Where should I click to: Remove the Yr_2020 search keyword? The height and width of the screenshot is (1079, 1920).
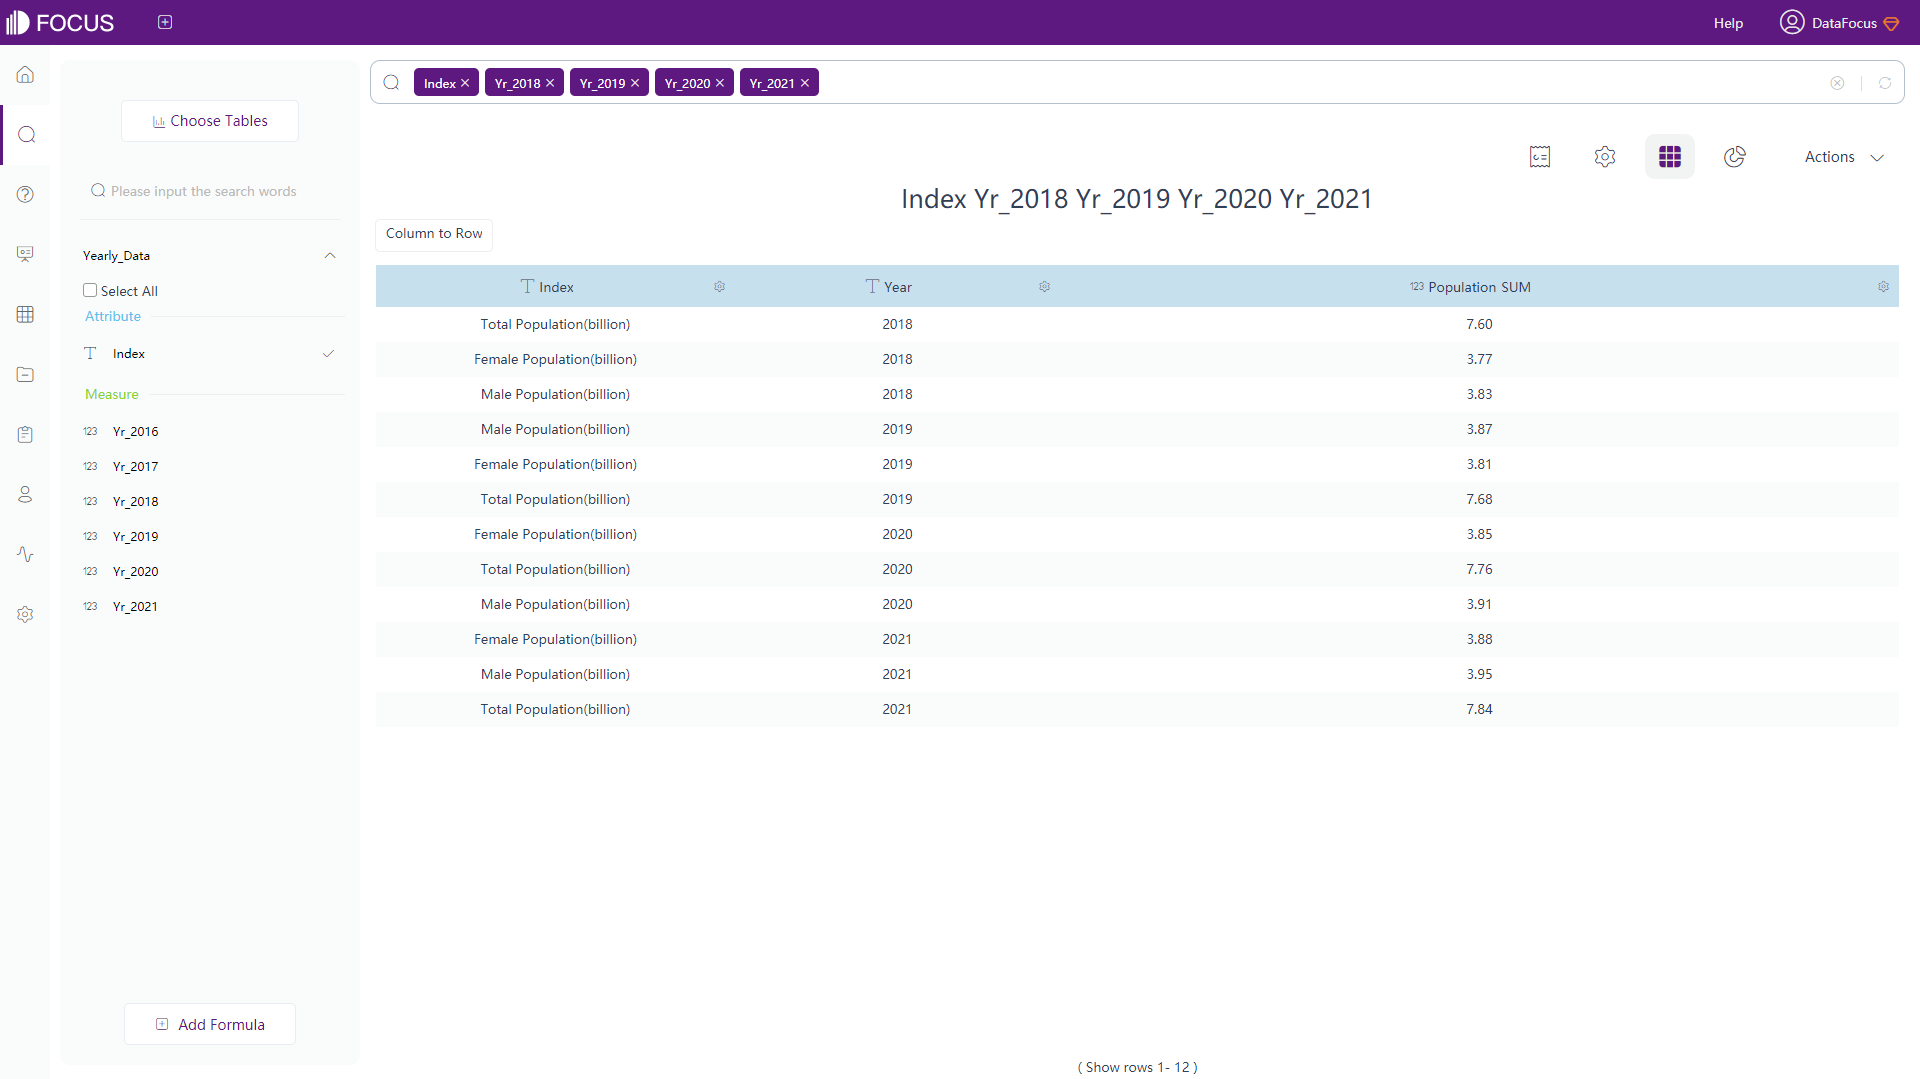720,83
